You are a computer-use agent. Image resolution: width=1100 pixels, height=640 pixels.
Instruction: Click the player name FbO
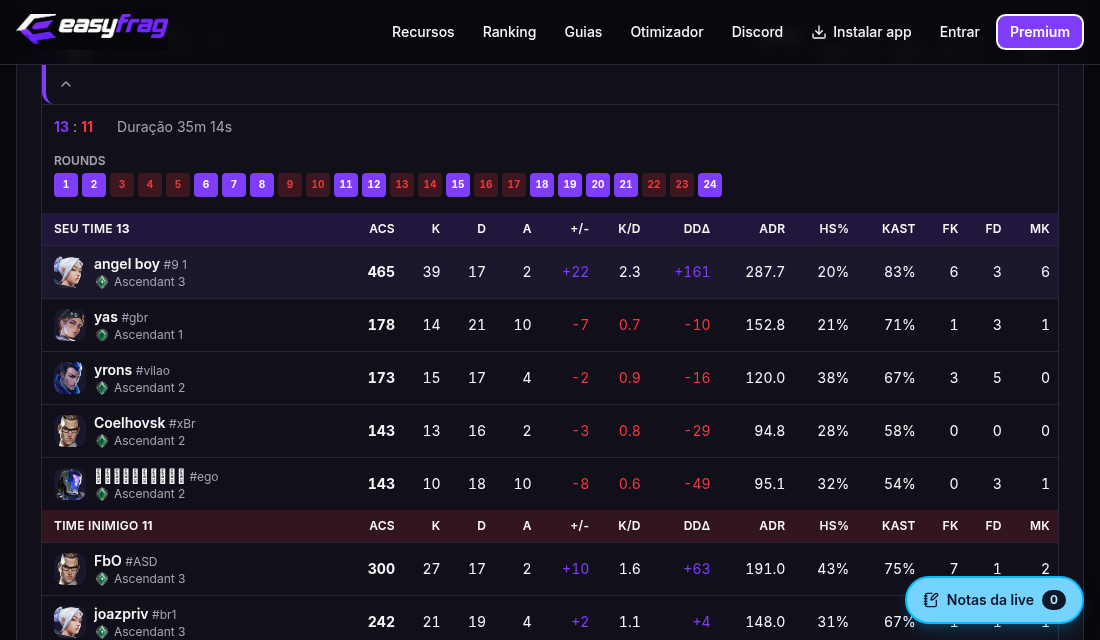[108, 561]
